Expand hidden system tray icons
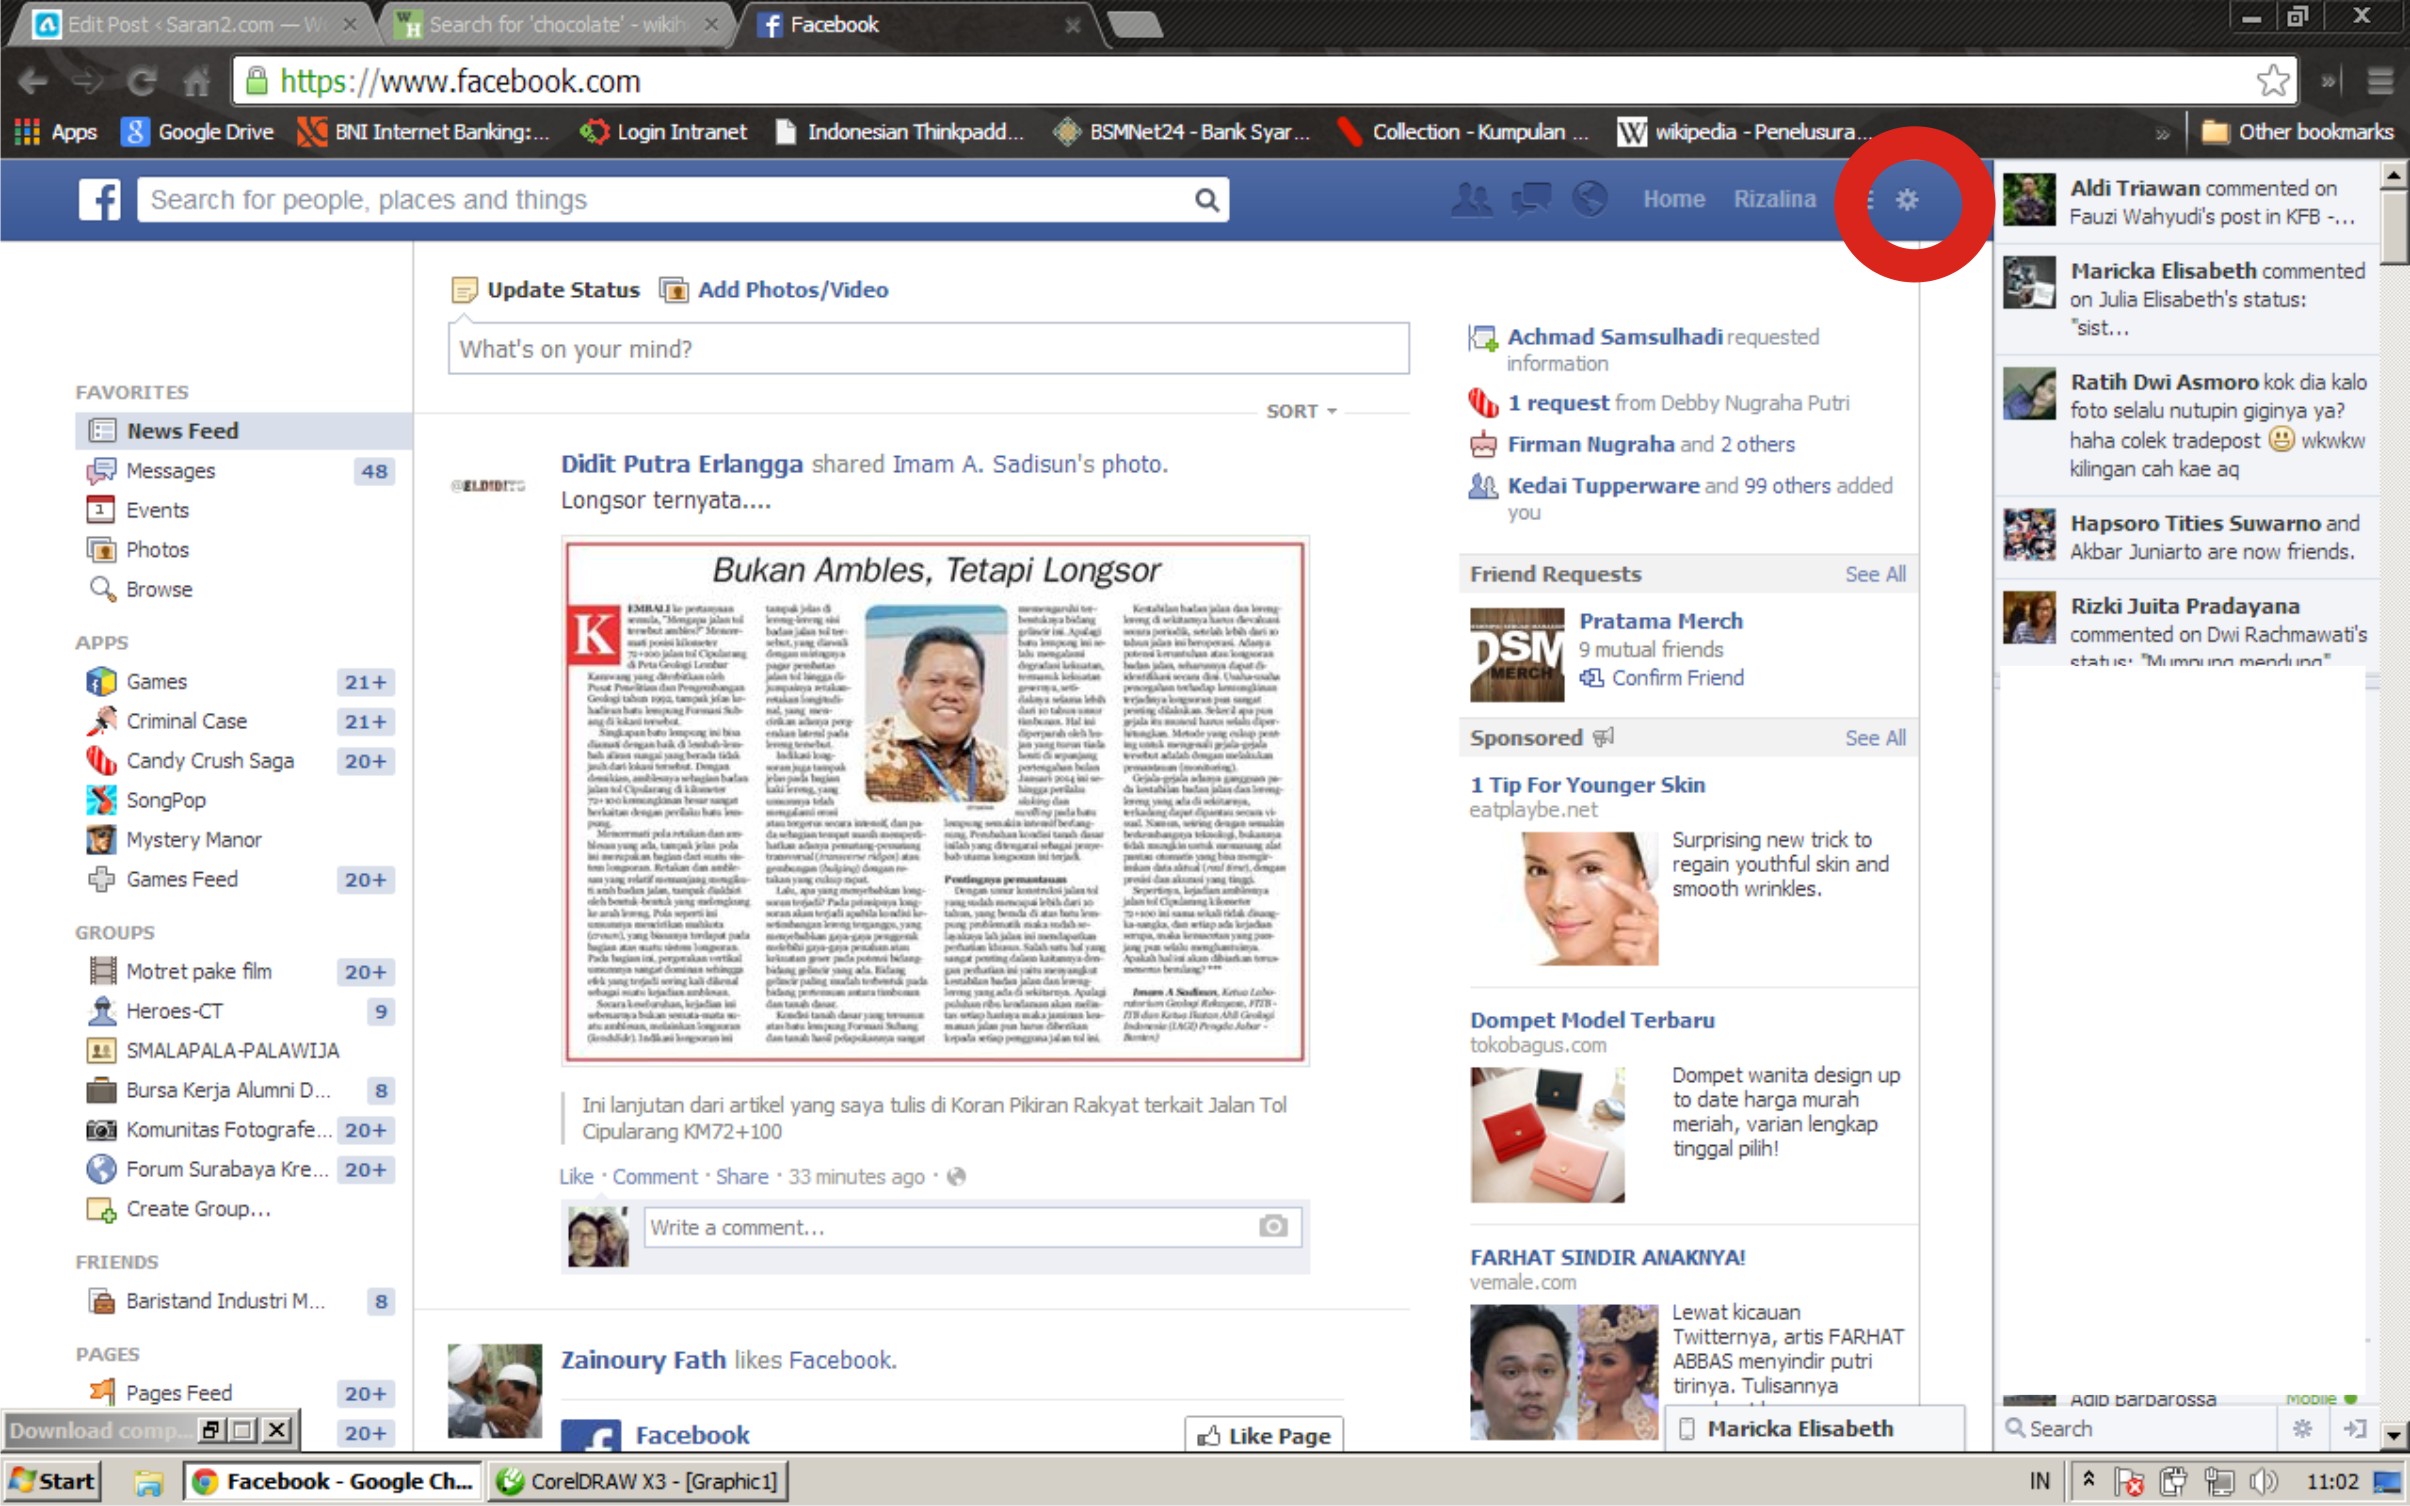Screen dimensions: 2410x1506 [2088, 1480]
